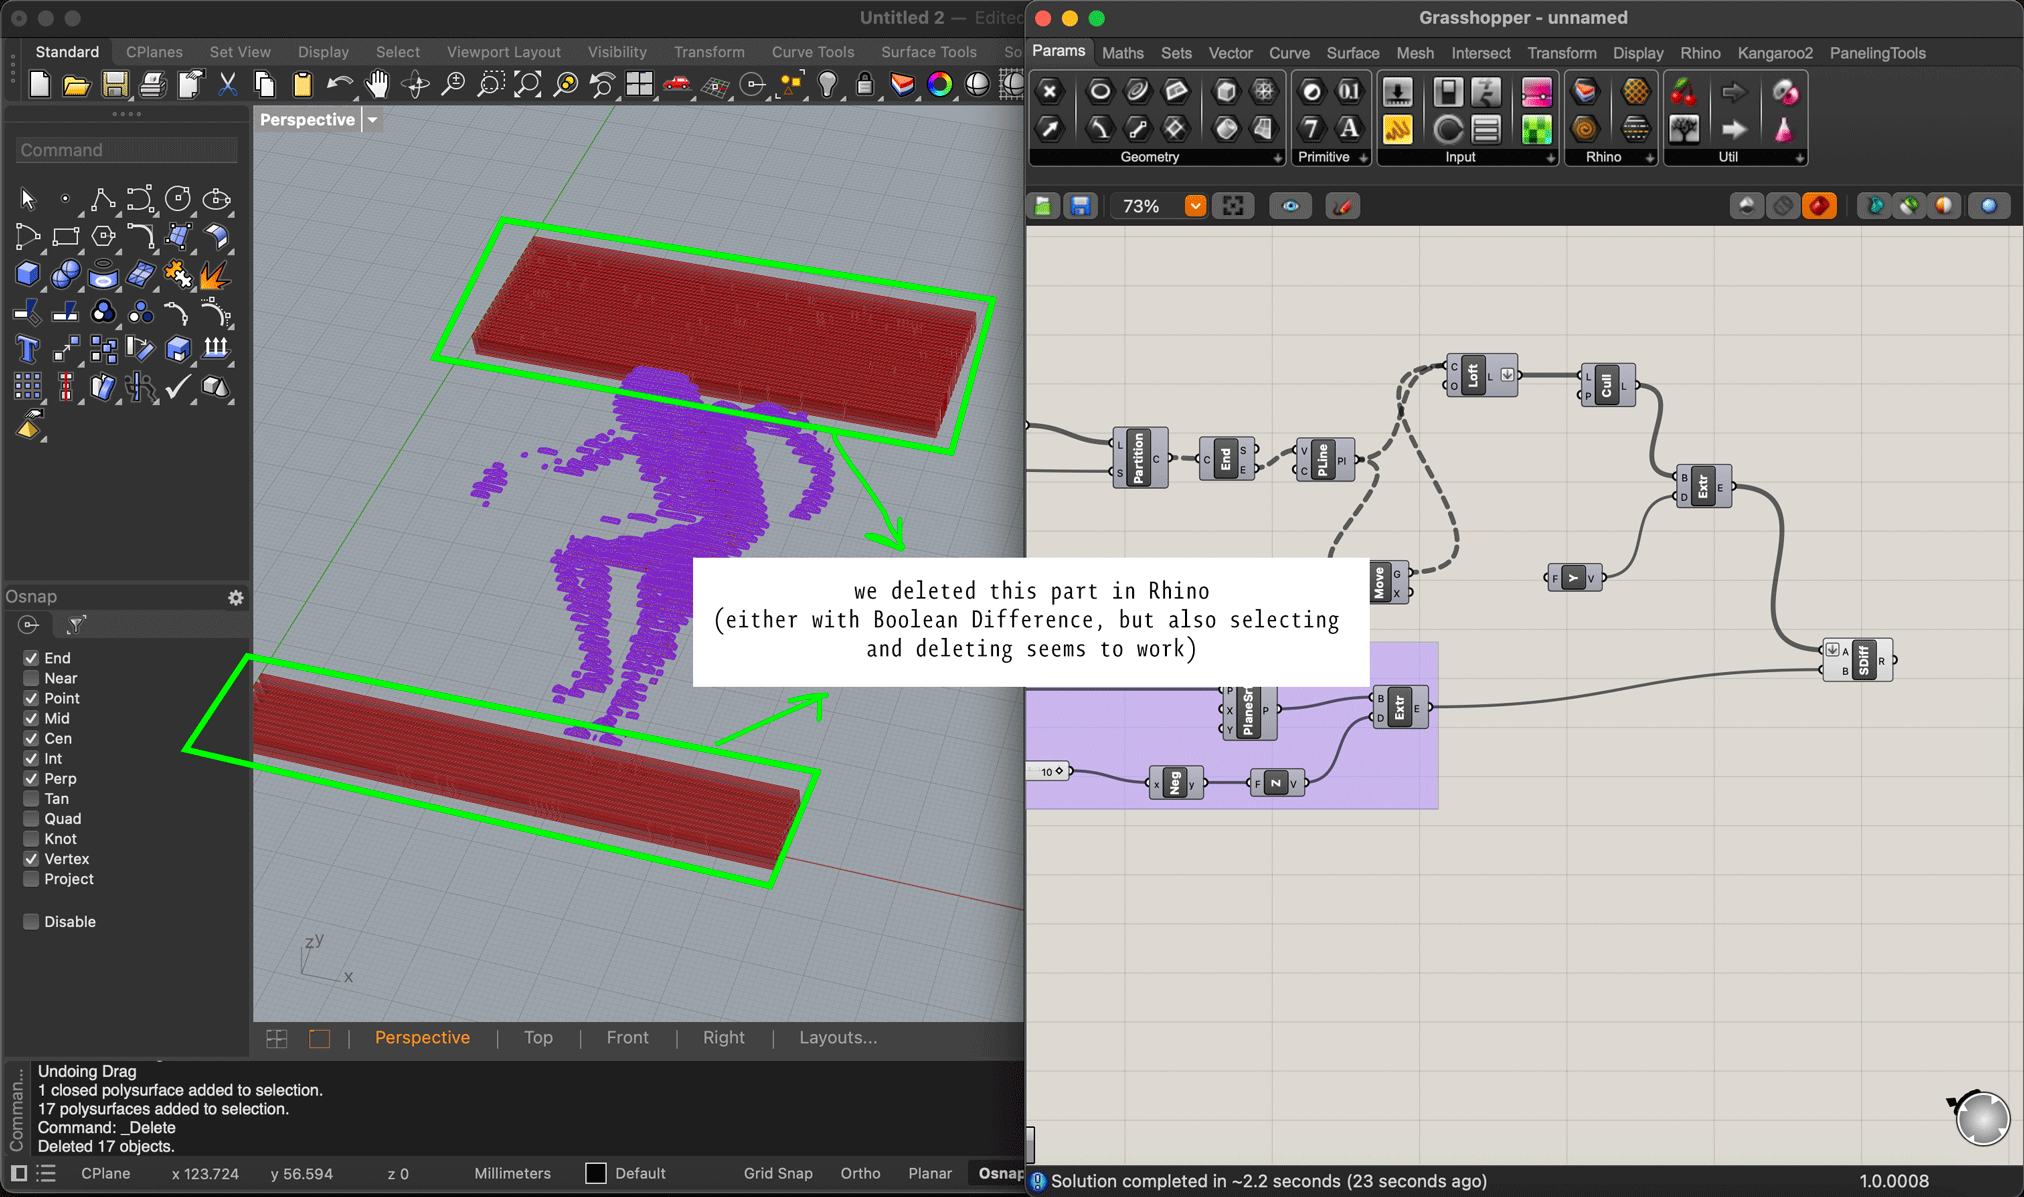This screenshot has width=2024, height=1197.
Task: Open the Perspective viewport dropdown arrow
Action: [x=372, y=120]
